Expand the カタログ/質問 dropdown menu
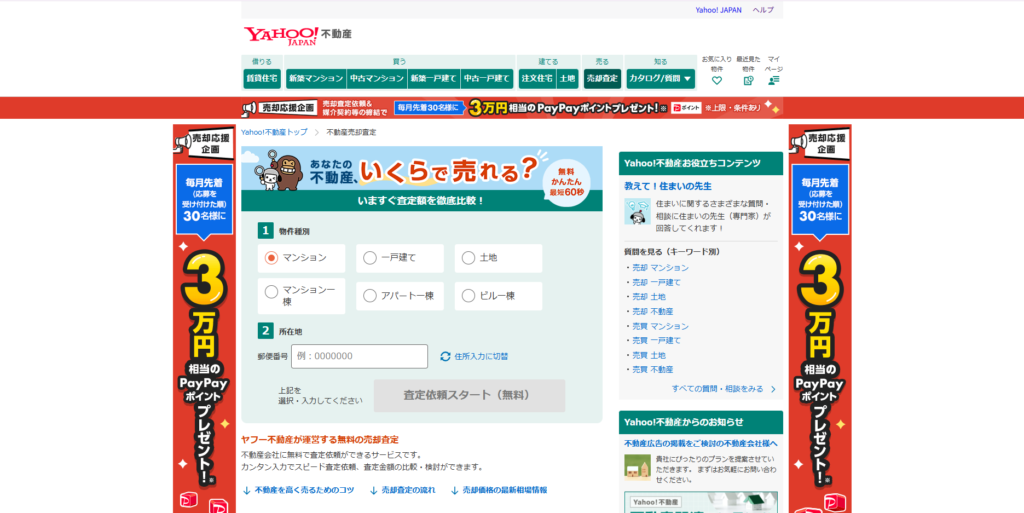The width and height of the screenshot is (1024, 513). [660, 78]
